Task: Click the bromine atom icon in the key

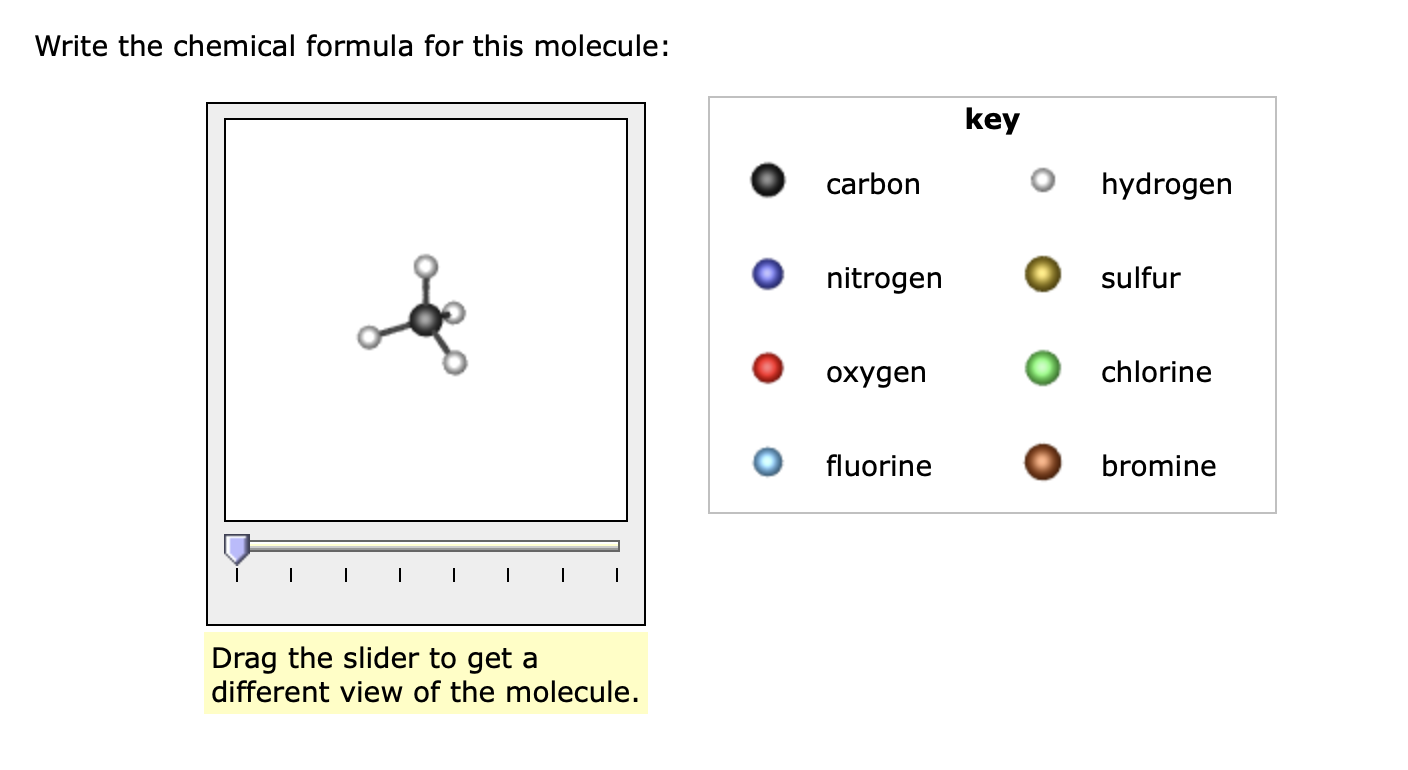Action: (1042, 464)
